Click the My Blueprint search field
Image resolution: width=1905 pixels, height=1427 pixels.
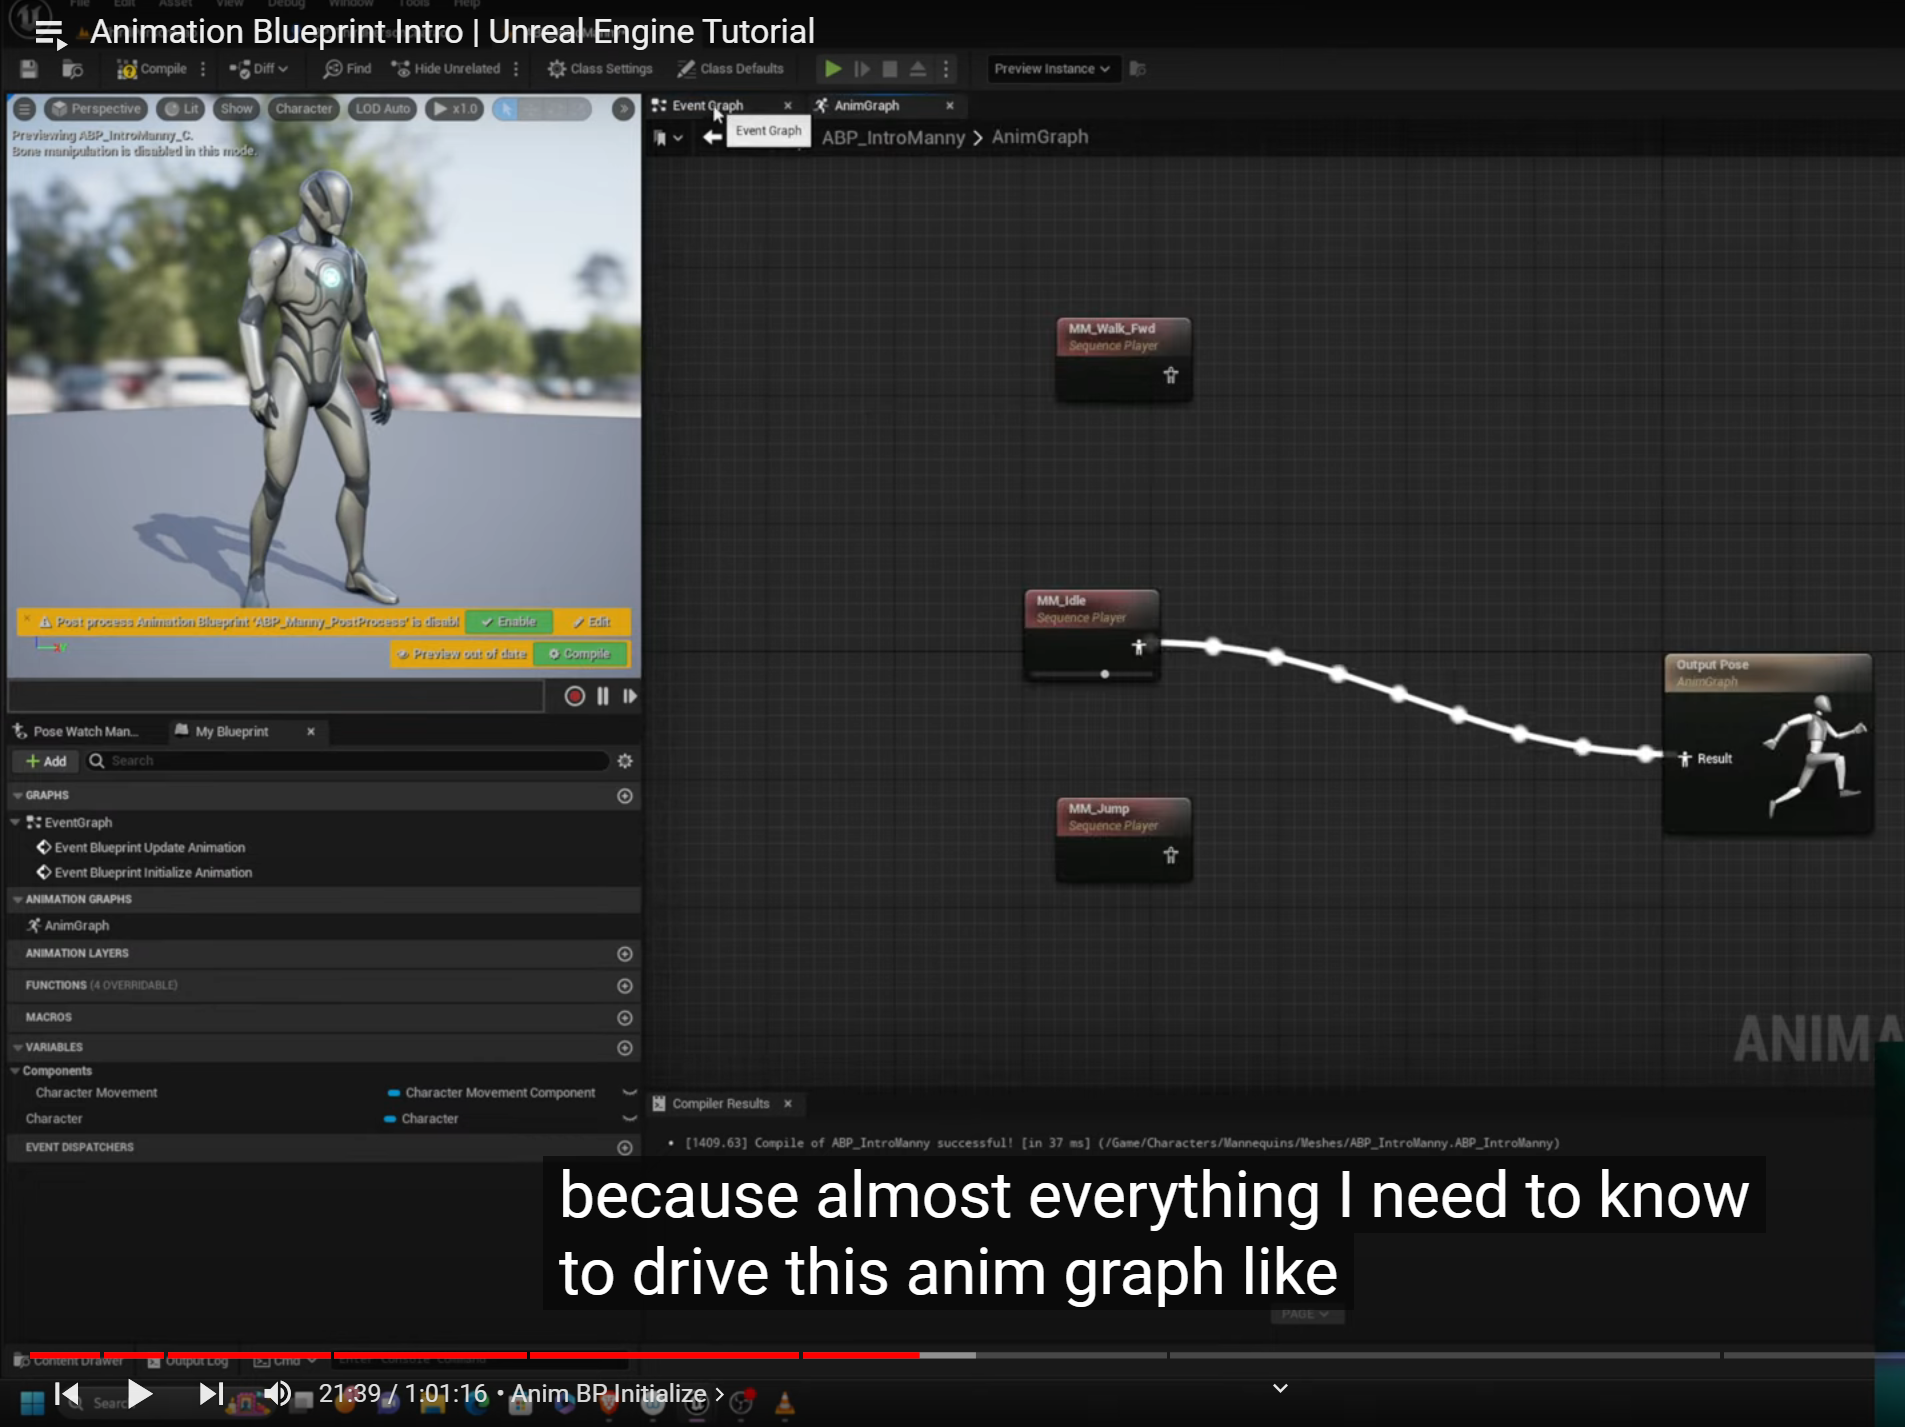pyautogui.click(x=347, y=761)
